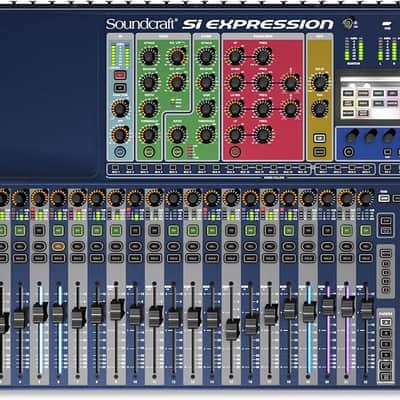Click the Compressor Release knob

[x=206, y=82]
